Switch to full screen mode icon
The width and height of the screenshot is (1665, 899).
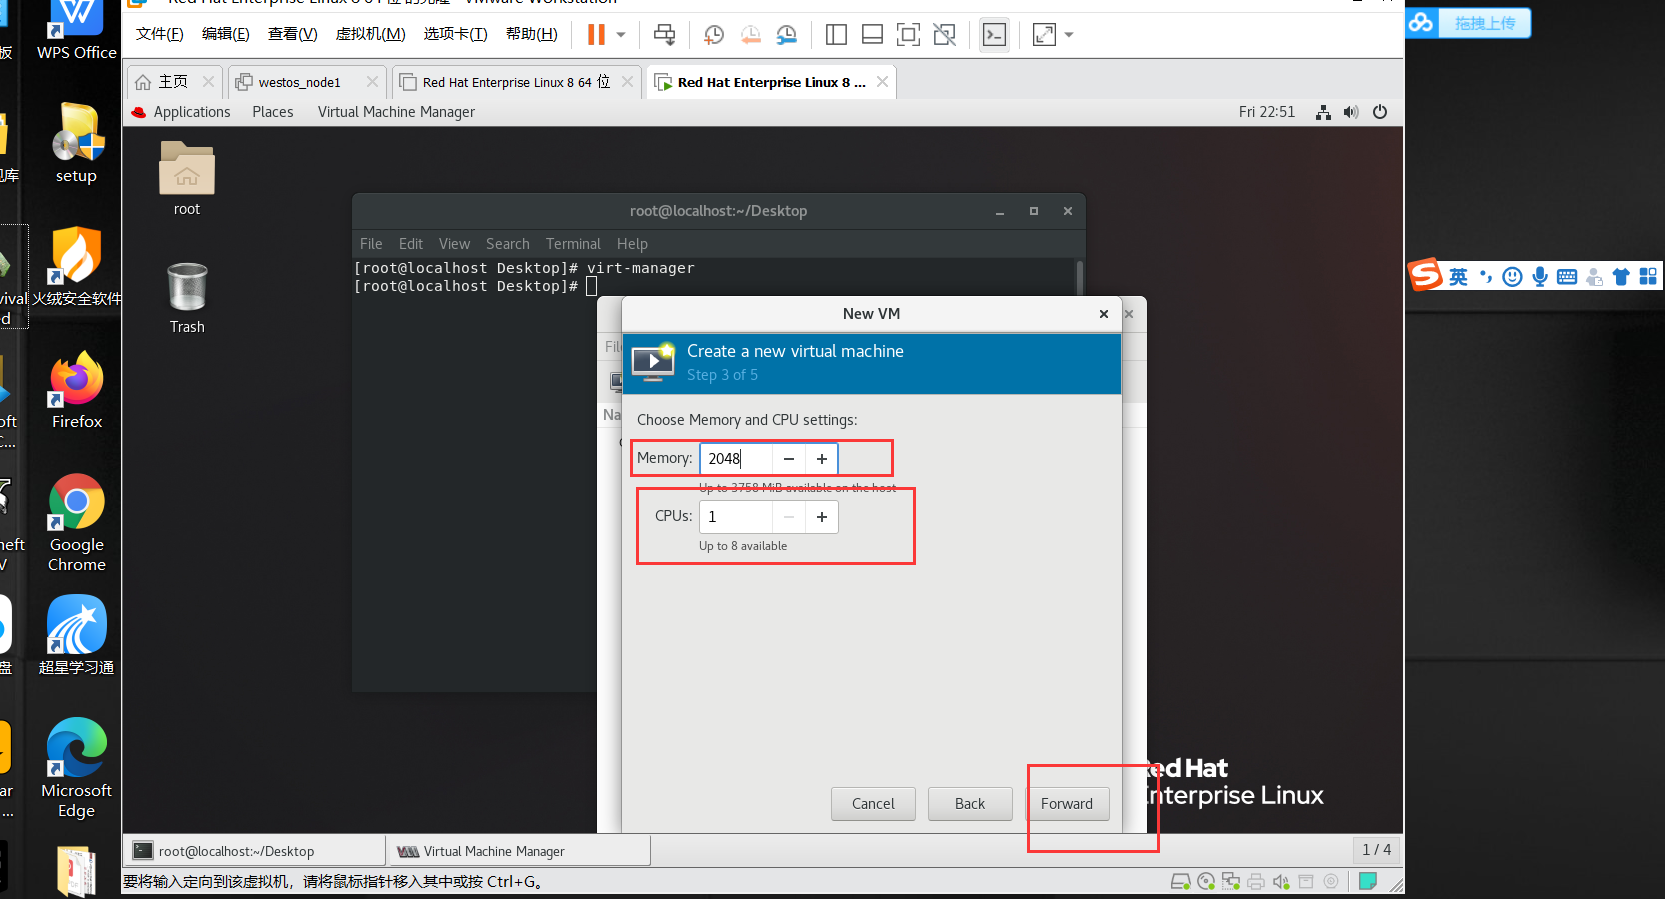tap(908, 35)
